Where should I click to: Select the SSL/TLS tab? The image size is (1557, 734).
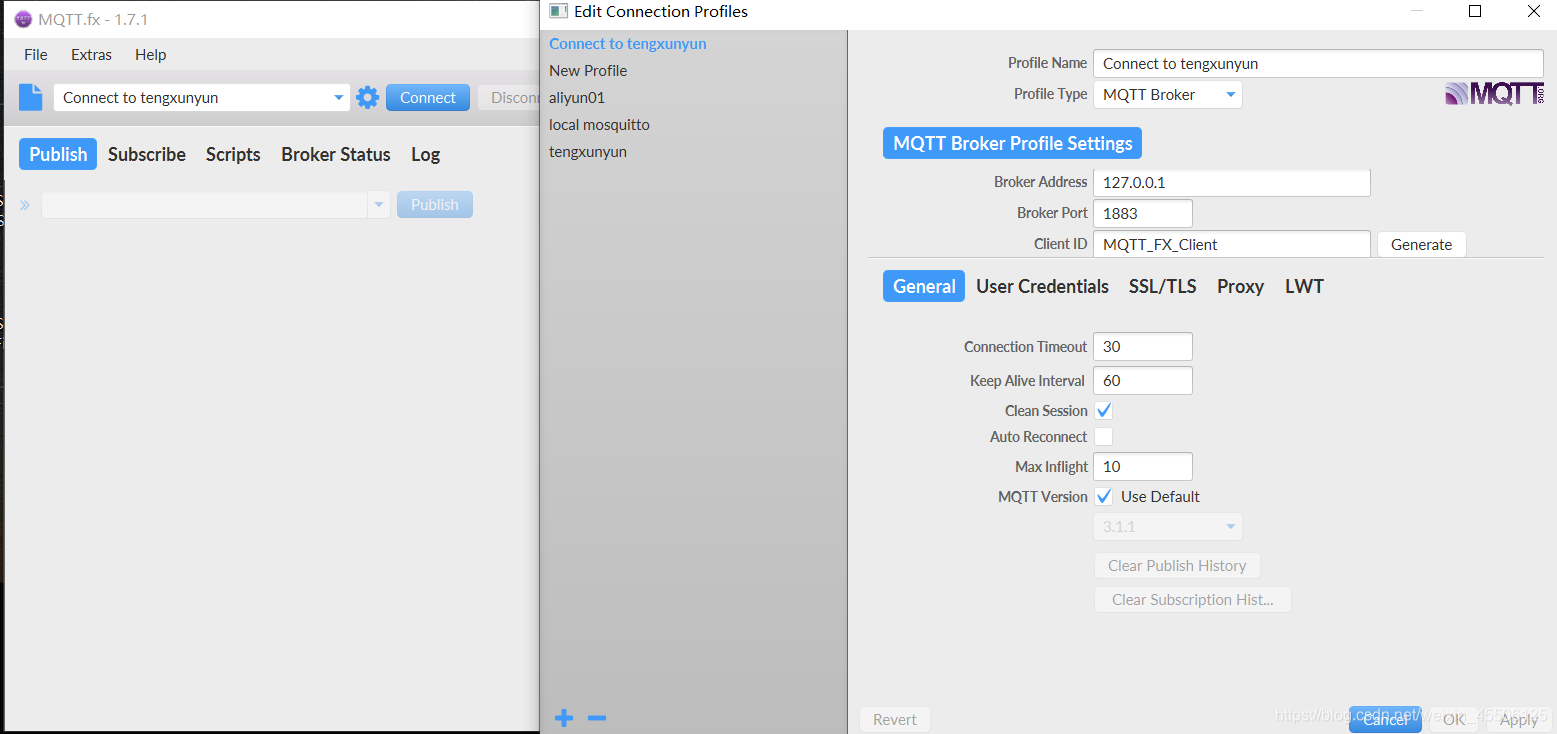point(1162,286)
